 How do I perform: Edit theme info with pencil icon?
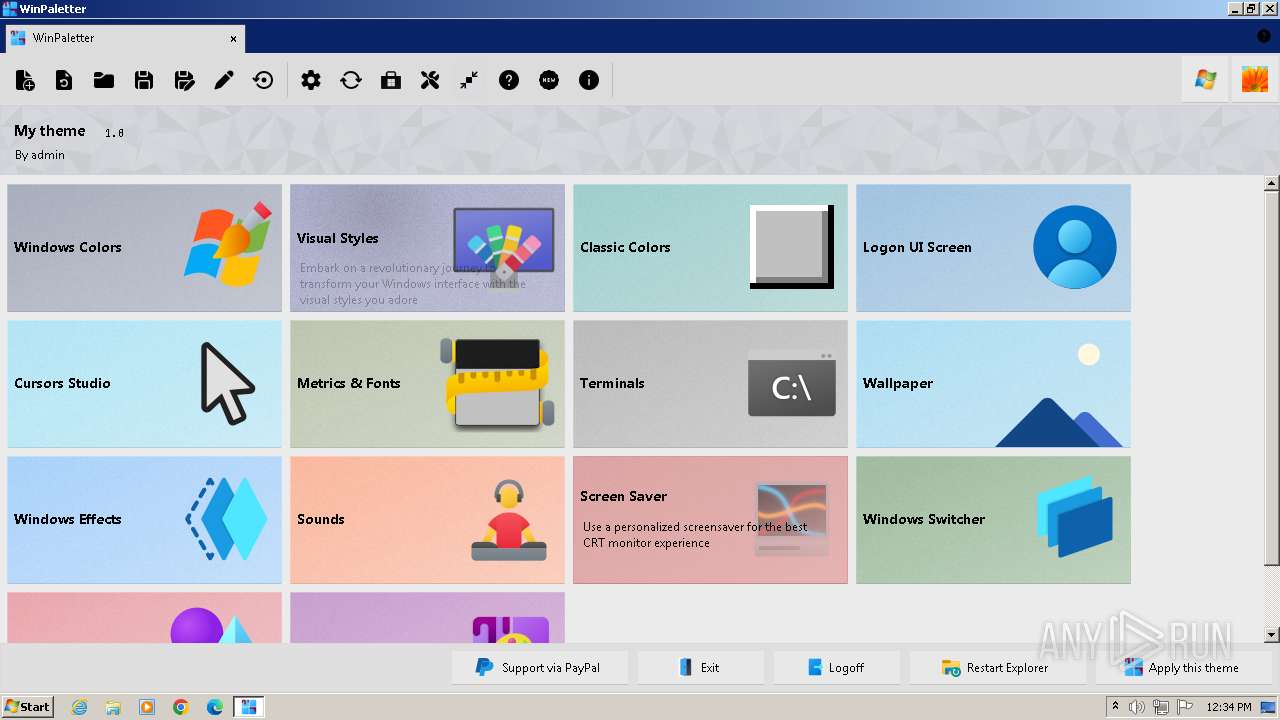[224, 80]
